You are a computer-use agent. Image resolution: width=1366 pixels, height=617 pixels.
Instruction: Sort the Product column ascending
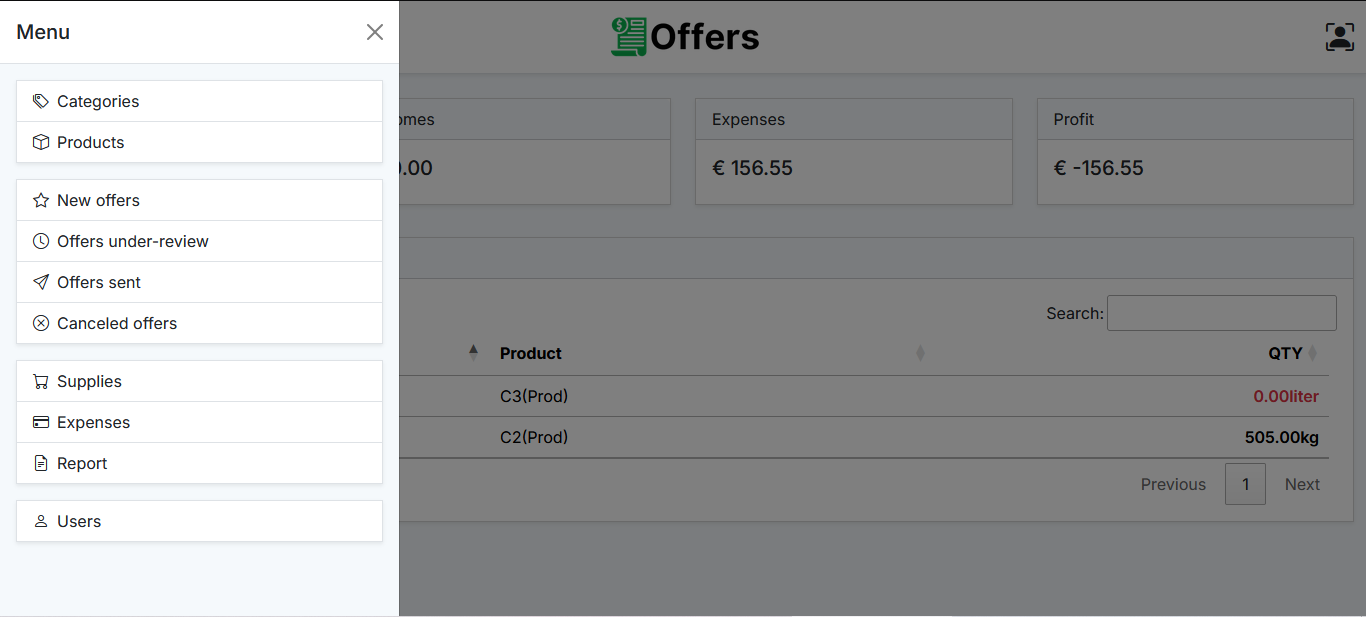pos(473,351)
